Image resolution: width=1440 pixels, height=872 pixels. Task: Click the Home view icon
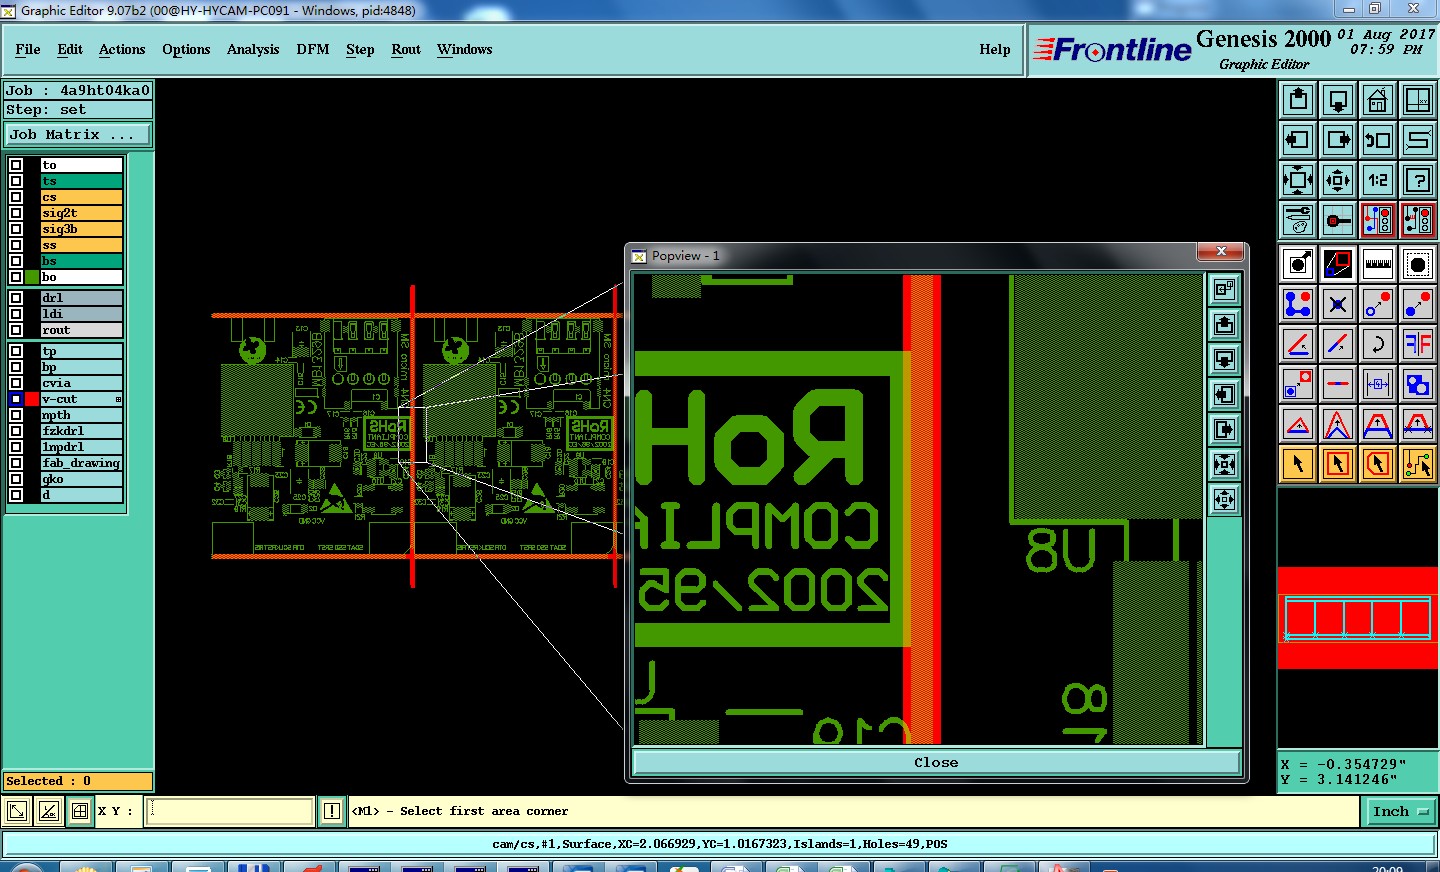coord(1378,100)
